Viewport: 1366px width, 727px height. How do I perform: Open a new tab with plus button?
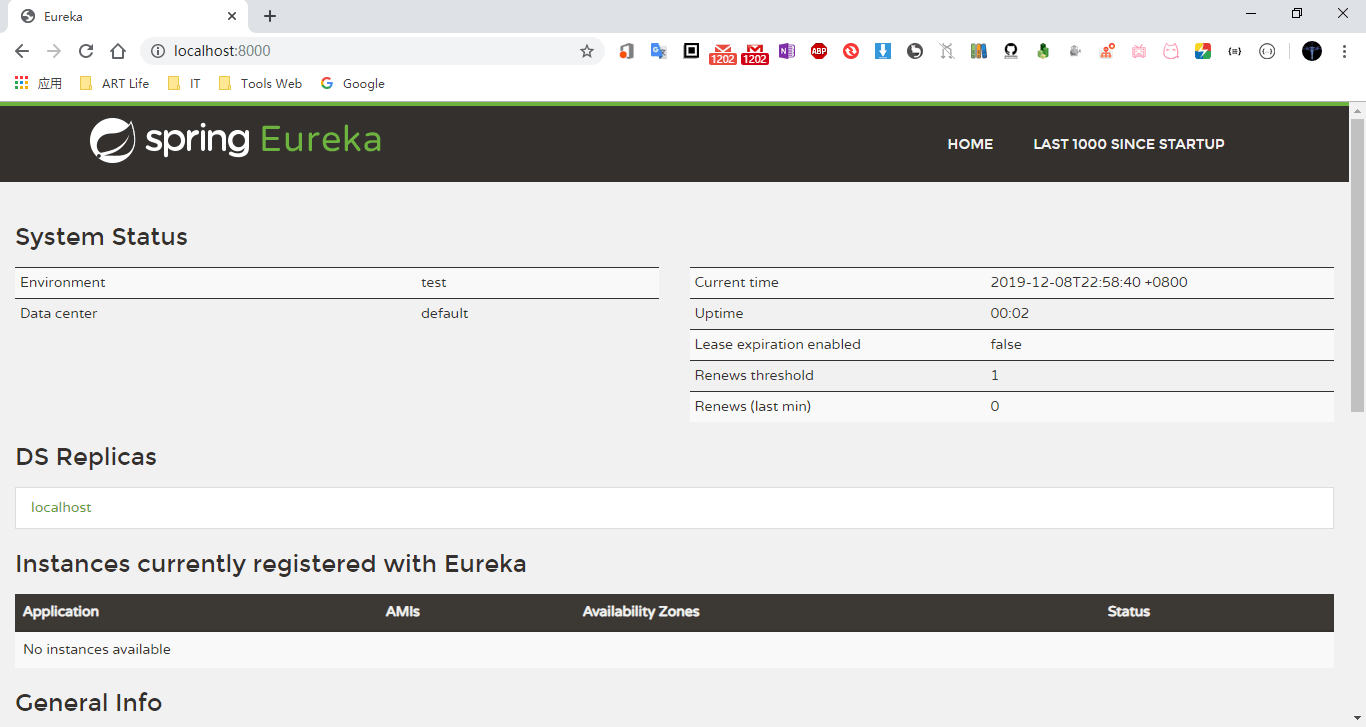(270, 16)
